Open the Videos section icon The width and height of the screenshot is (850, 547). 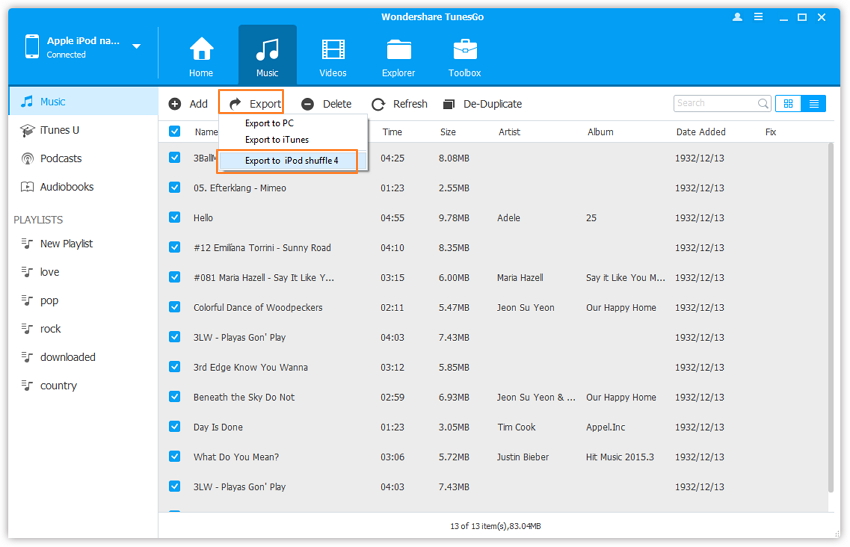pyautogui.click(x=333, y=50)
